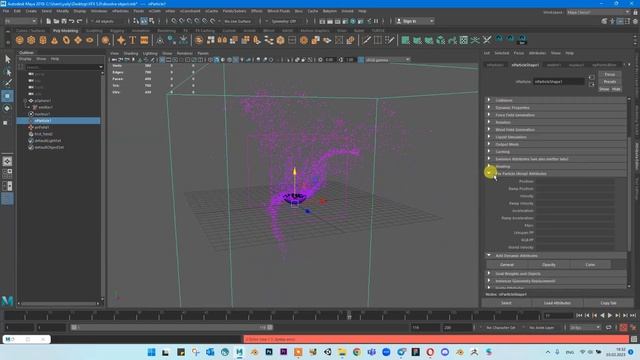Activate the Move tool in the toolbox

tap(7, 96)
